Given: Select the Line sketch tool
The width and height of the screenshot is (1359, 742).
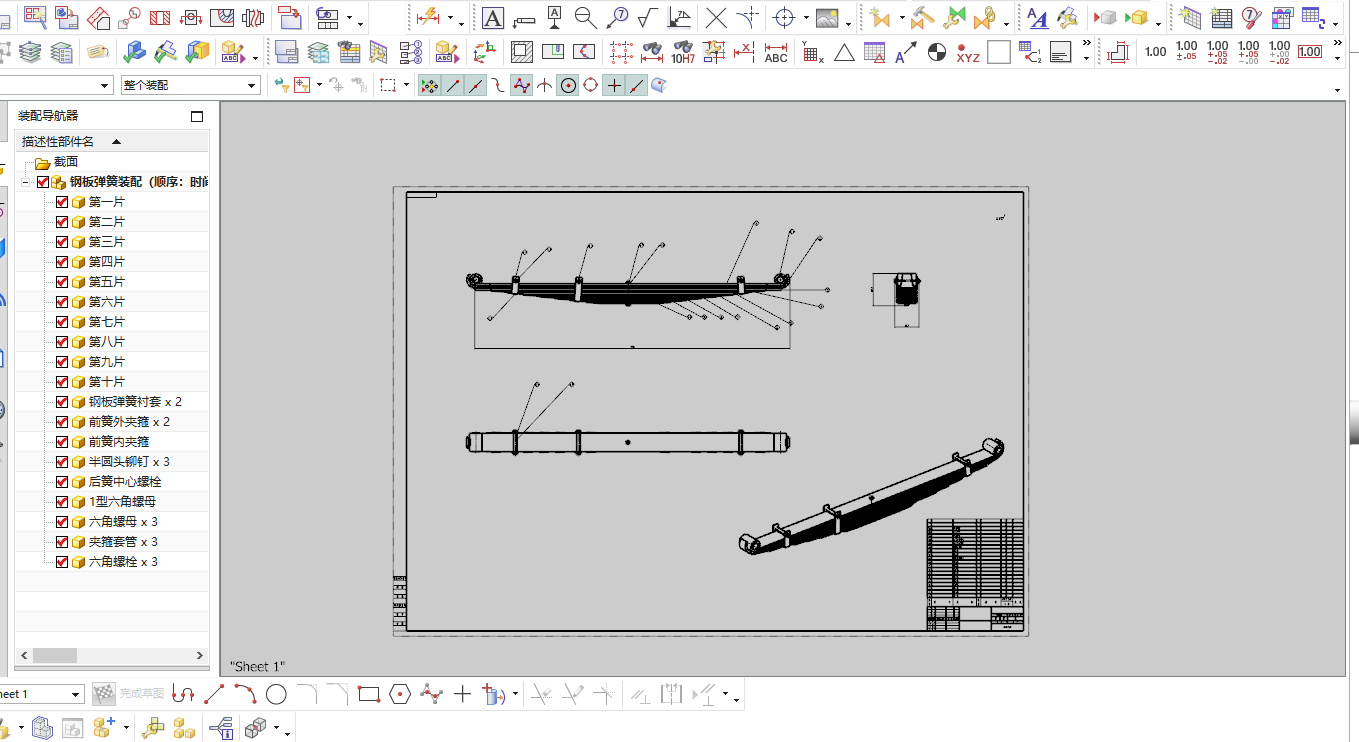Looking at the screenshot, I should point(214,694).
